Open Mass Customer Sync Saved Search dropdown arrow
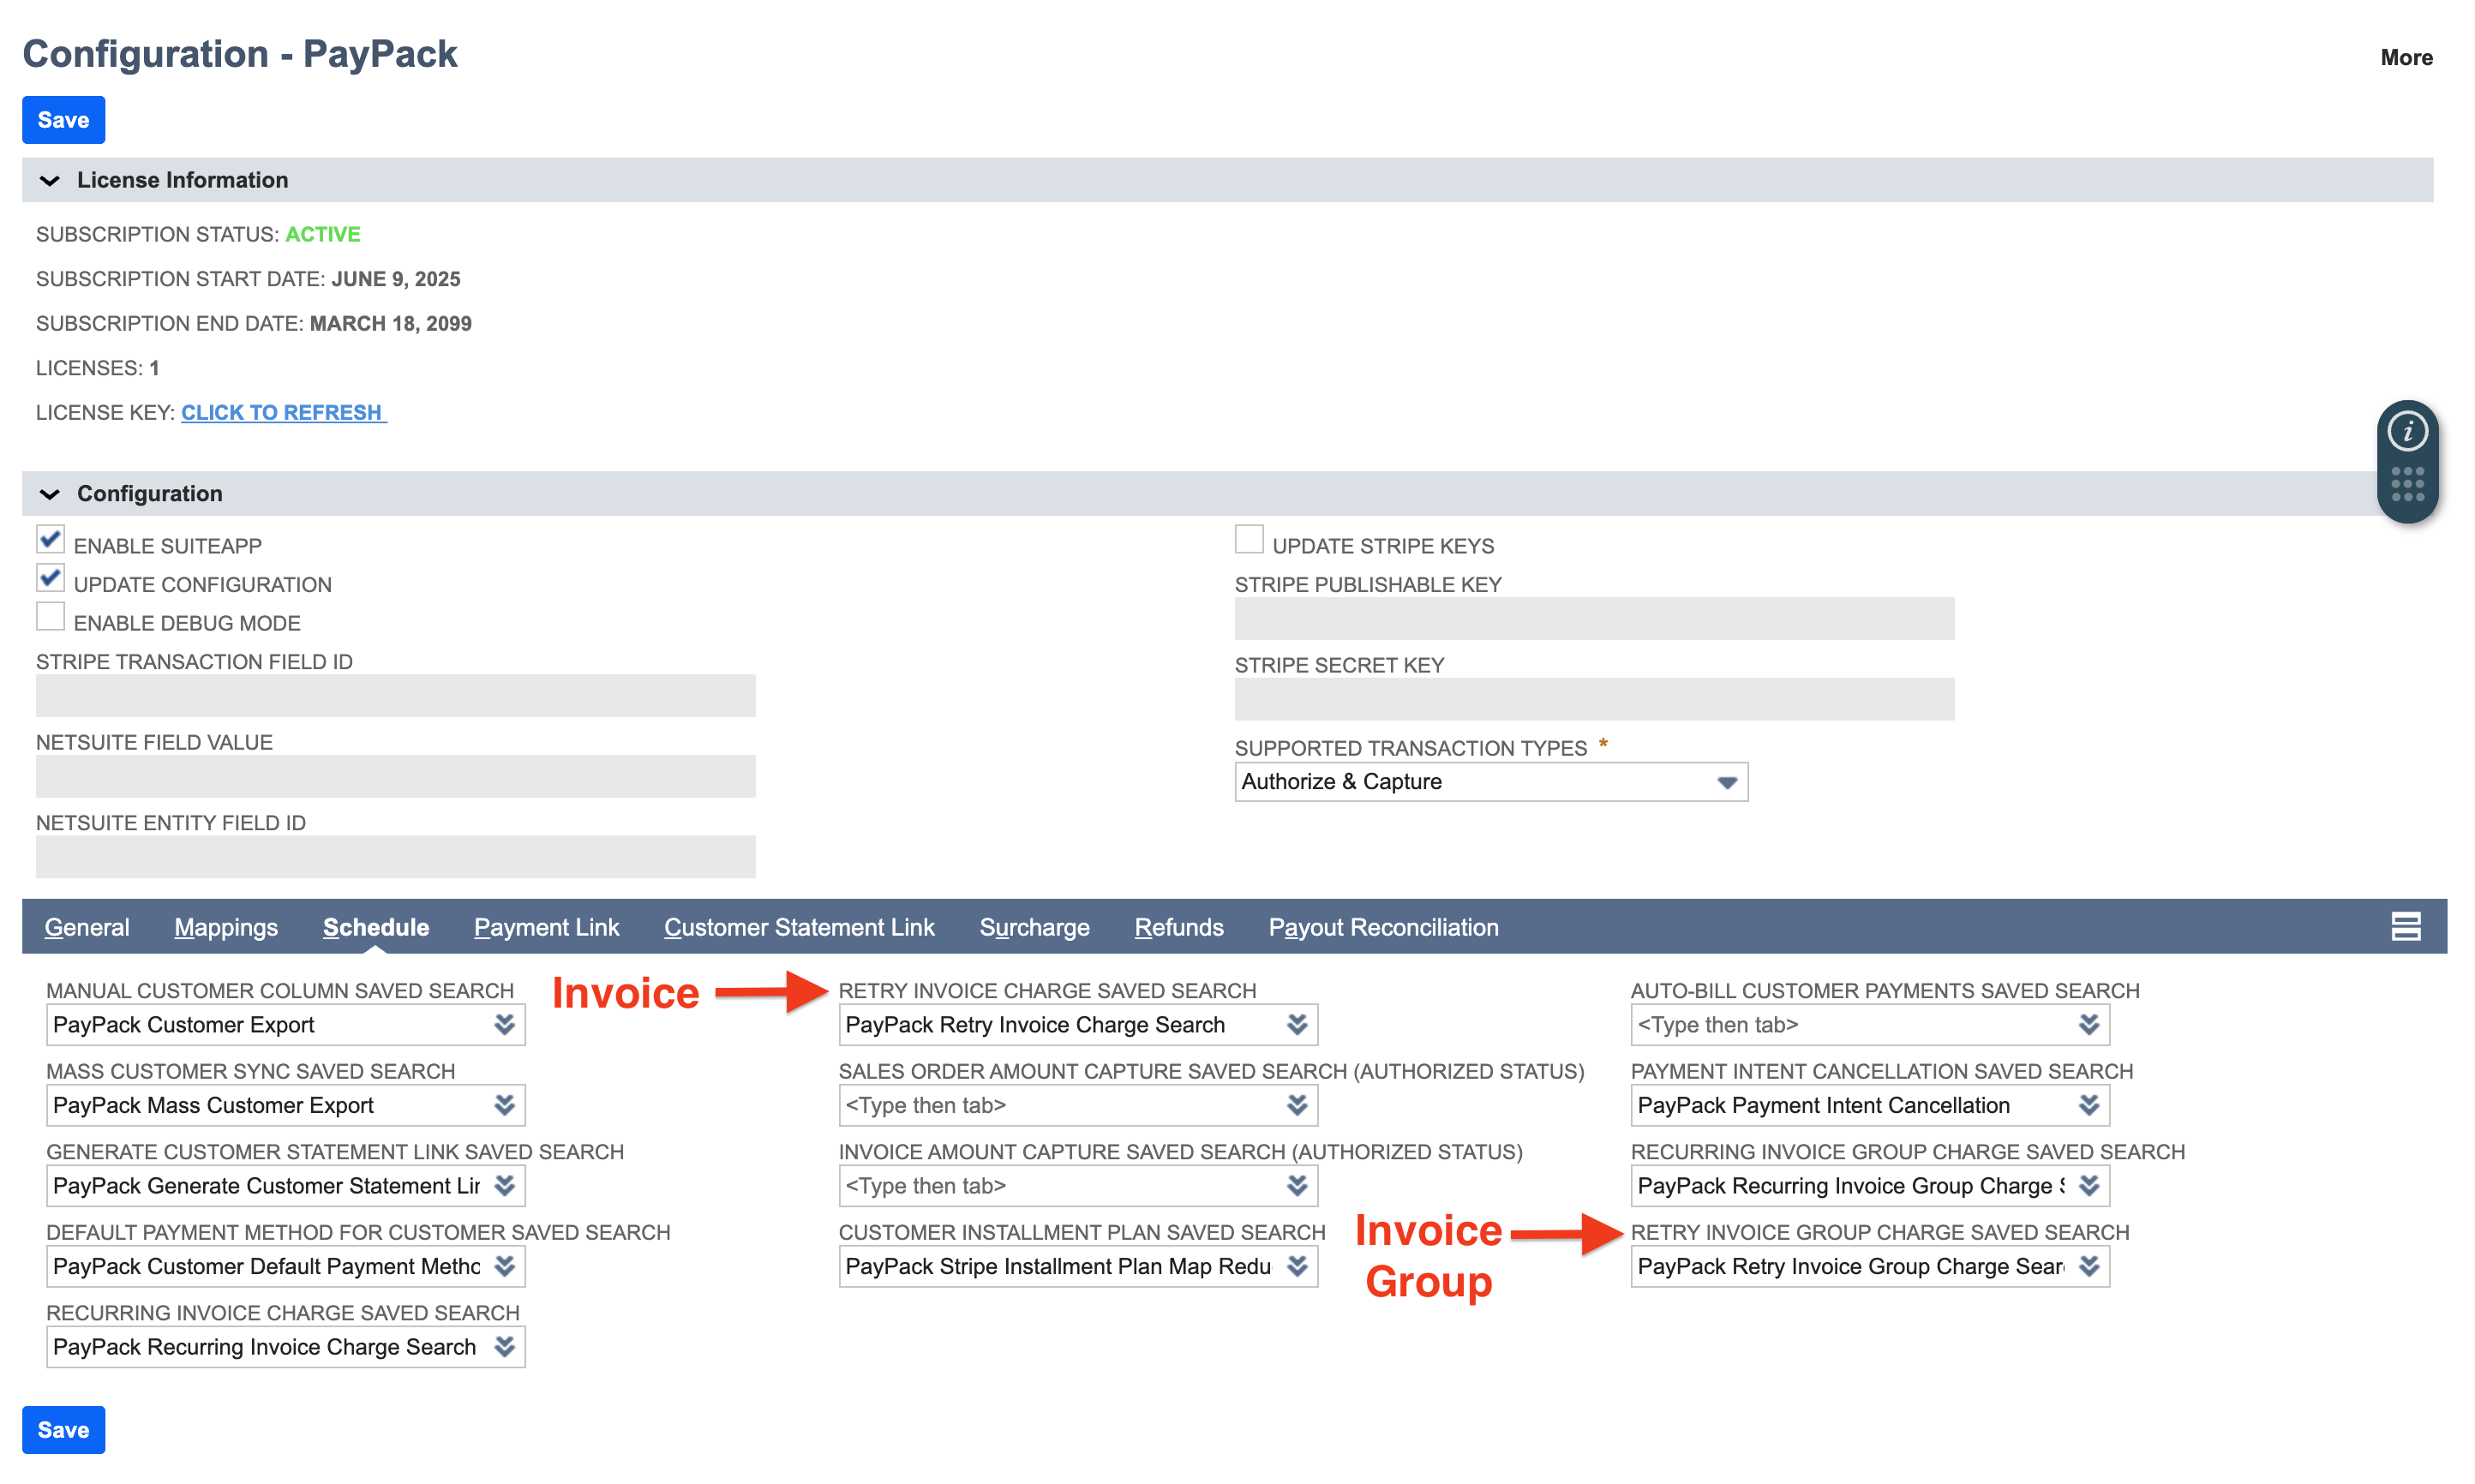The height and width of the screenshot is (1484, 2475). point(505,1105)
